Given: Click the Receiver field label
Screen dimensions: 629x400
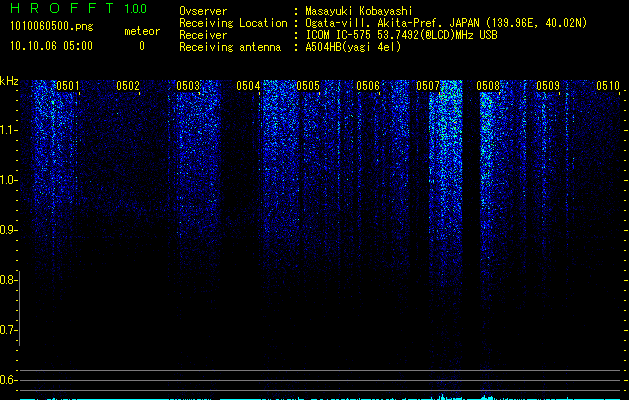Looking at the screenshot, I should [x=203, y=35].
